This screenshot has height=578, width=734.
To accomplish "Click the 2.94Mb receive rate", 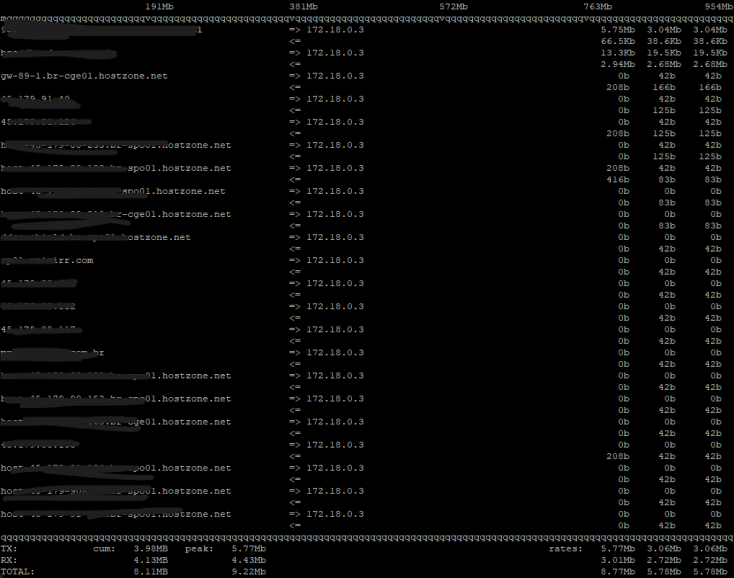I will pyautogui.click(x=618, y=64).
